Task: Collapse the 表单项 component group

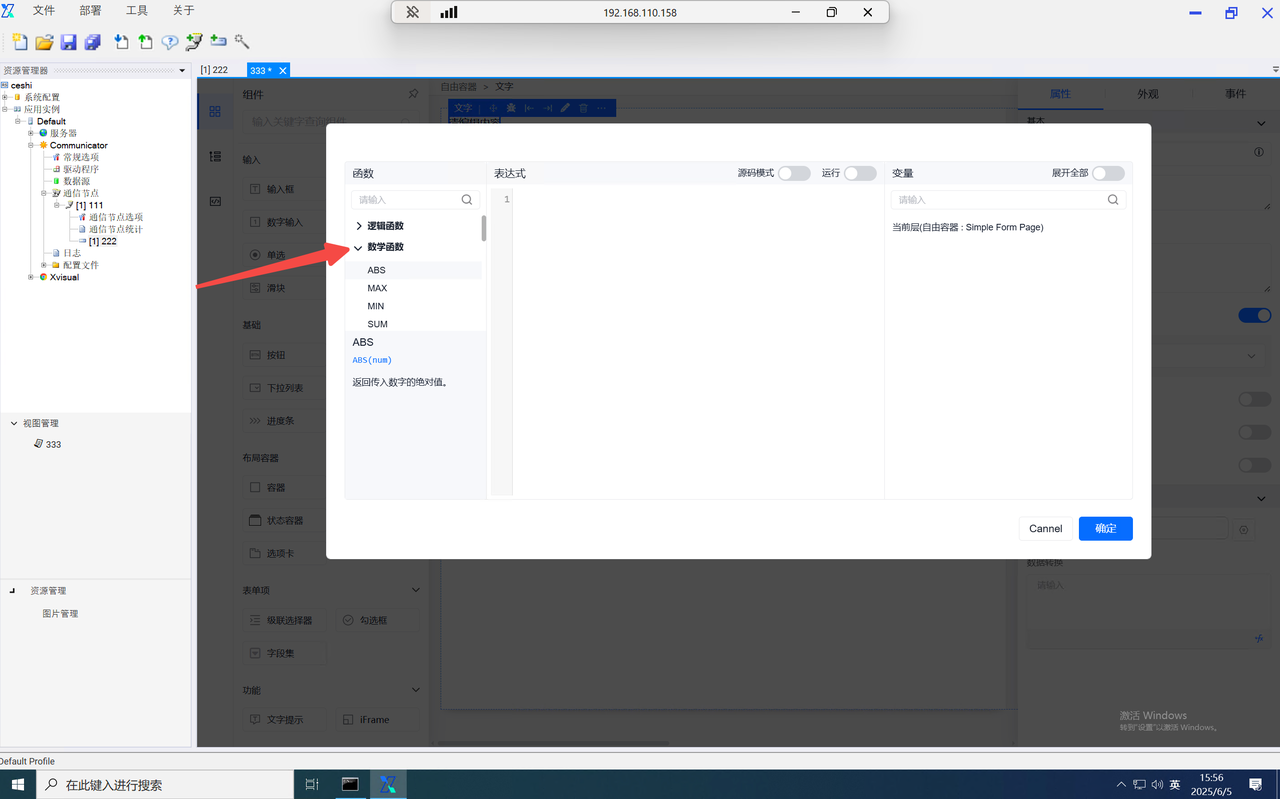Action: pos(416,590)
